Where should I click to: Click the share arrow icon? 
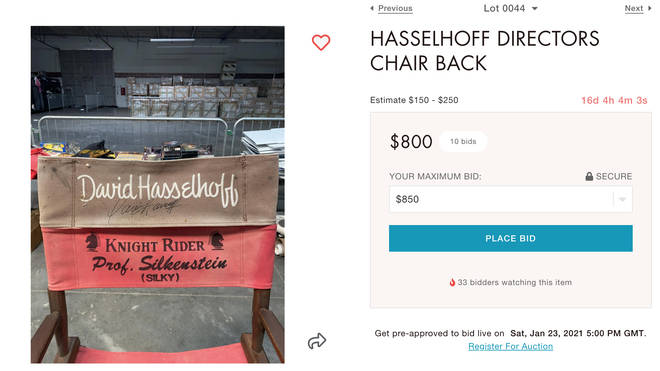(x=317, y=341)
